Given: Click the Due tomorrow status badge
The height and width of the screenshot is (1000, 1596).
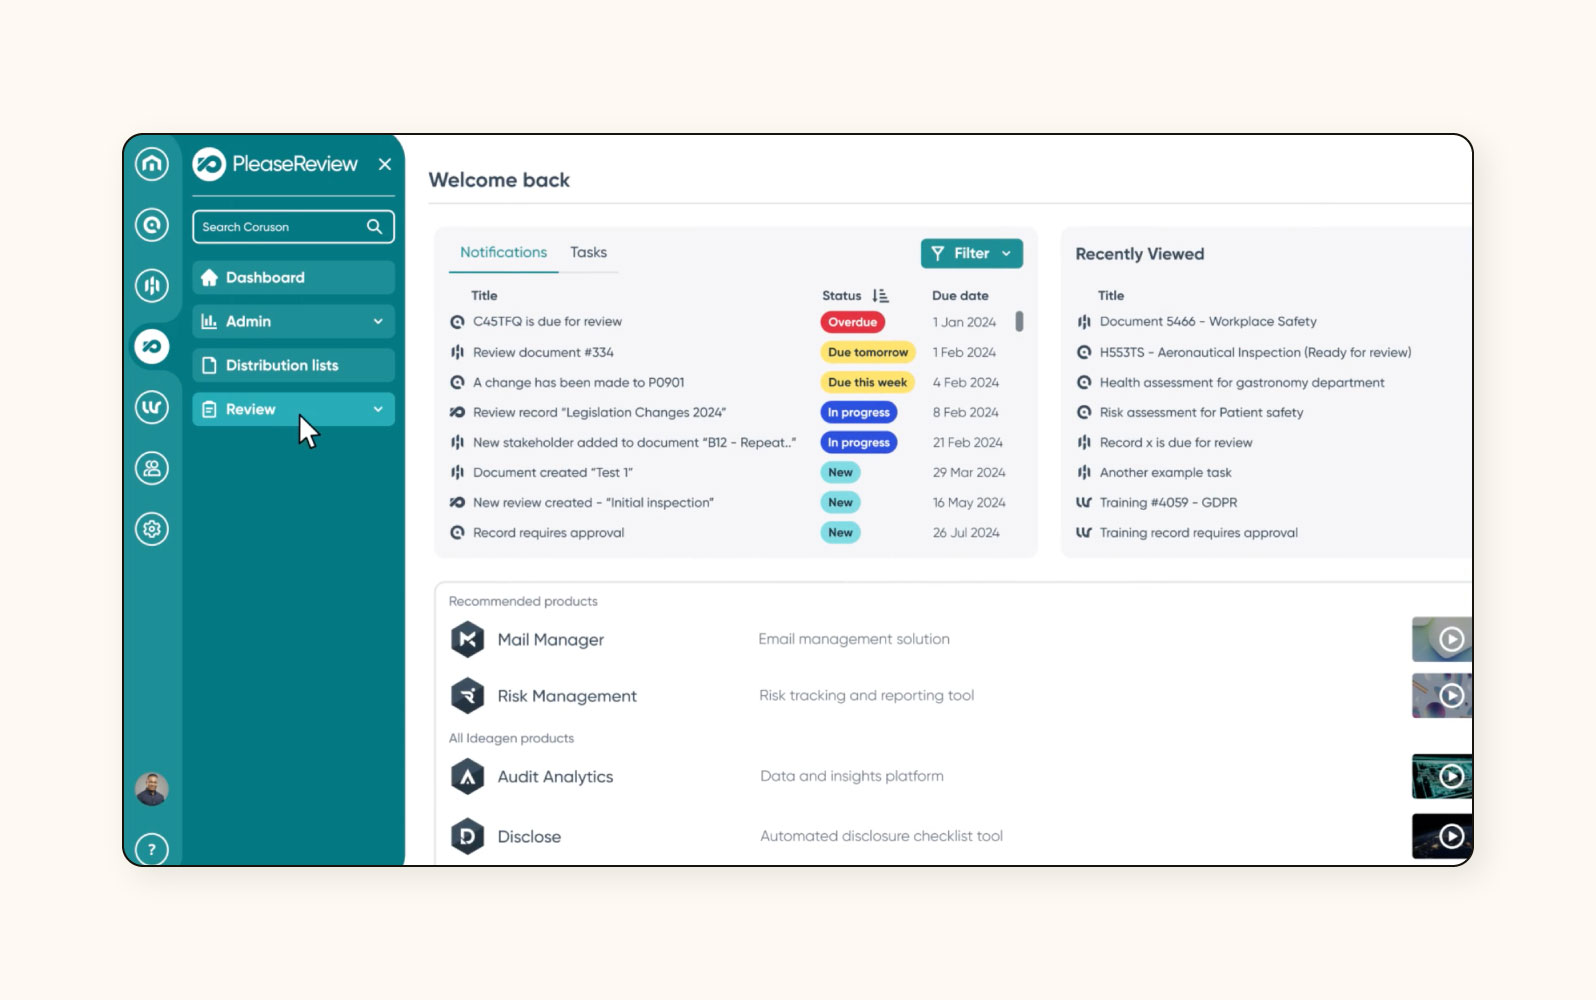Looking at the screenshot, I should coord(868,352).
